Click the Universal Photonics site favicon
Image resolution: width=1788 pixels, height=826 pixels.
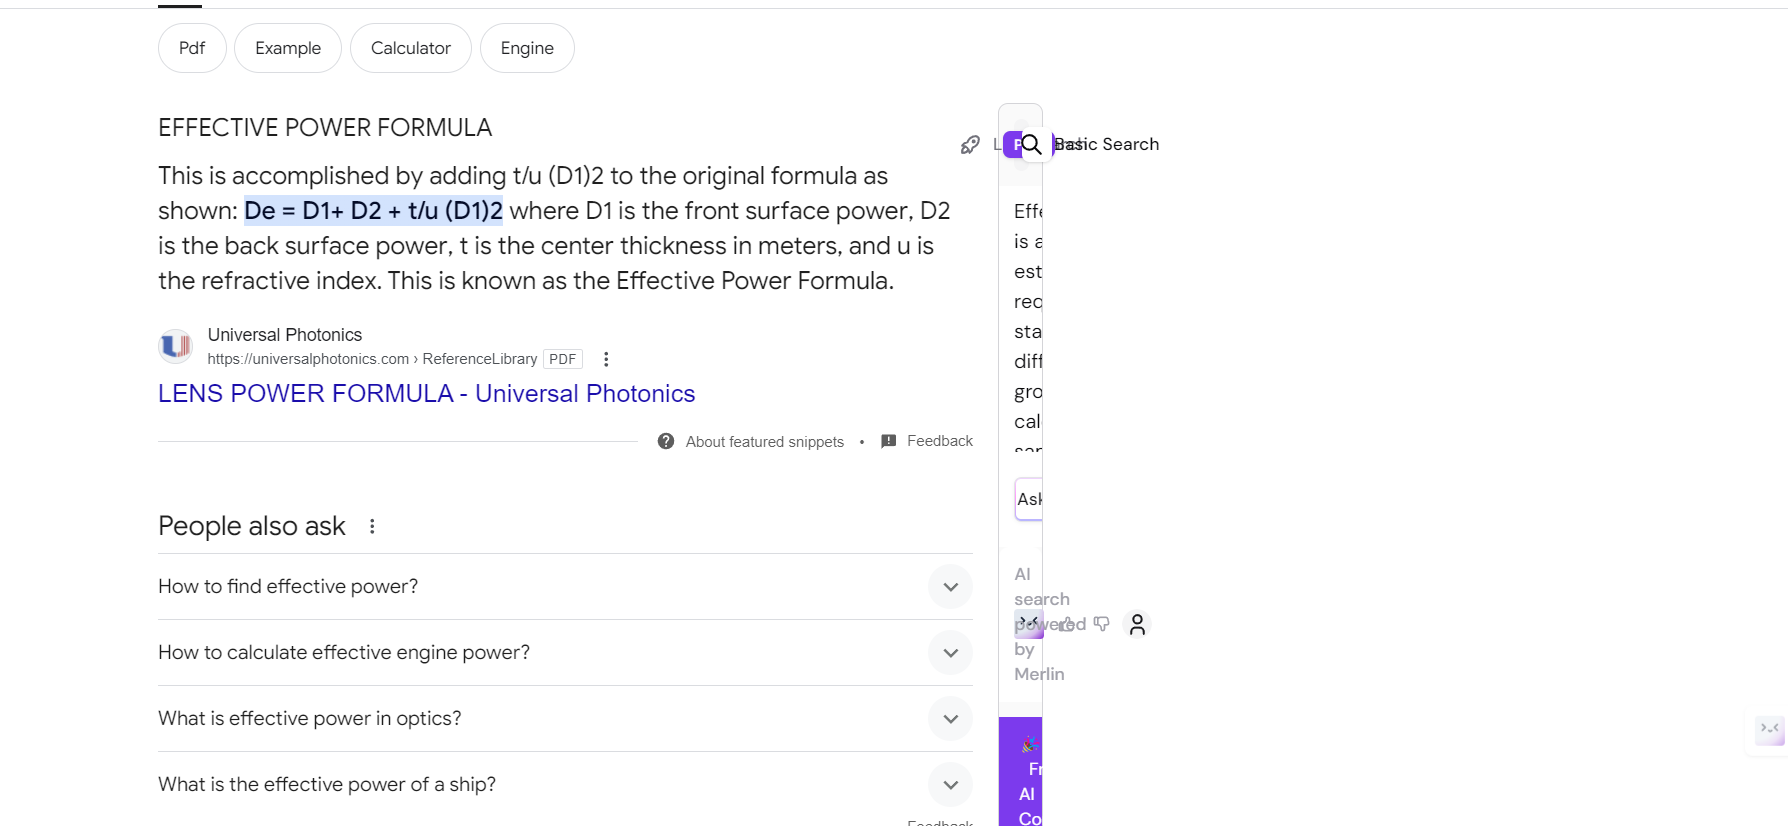pyautogui.click(x=176, y=346)
